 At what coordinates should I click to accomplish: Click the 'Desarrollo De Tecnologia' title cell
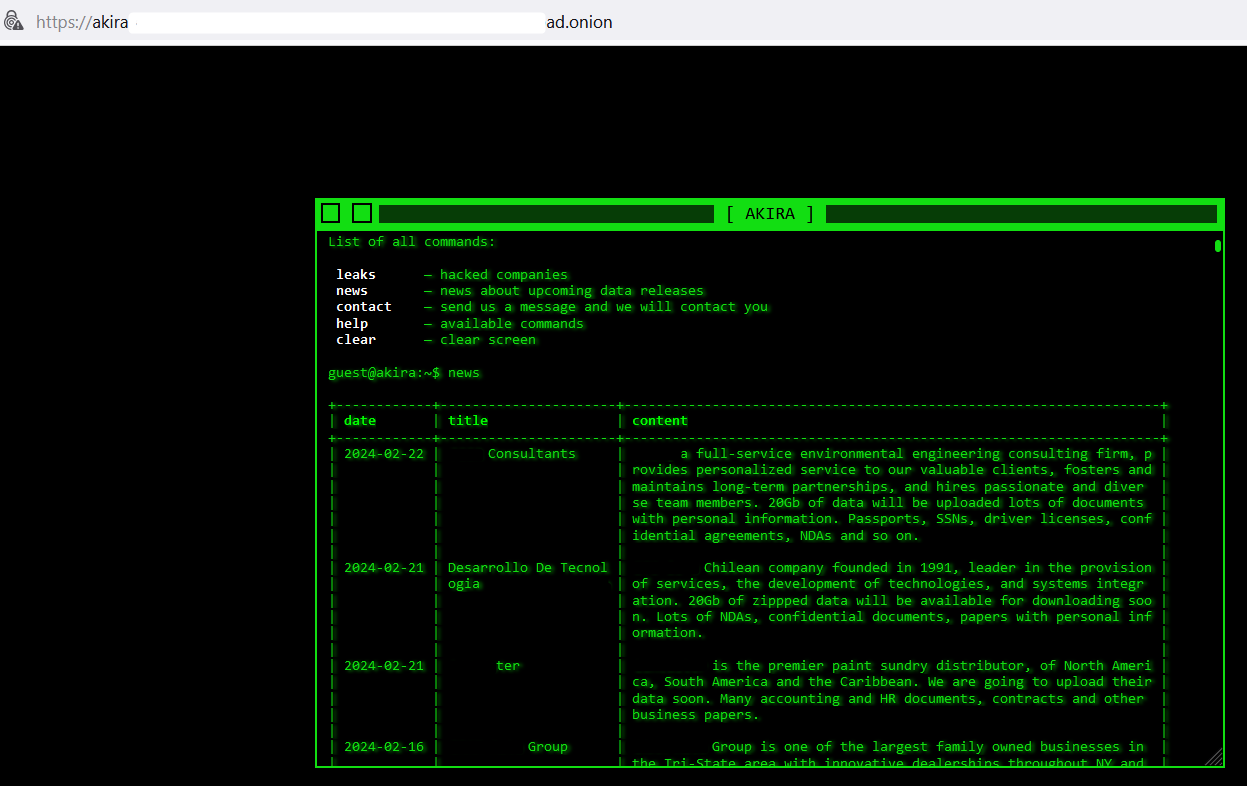pyautogui.click(x=527, y=576)
